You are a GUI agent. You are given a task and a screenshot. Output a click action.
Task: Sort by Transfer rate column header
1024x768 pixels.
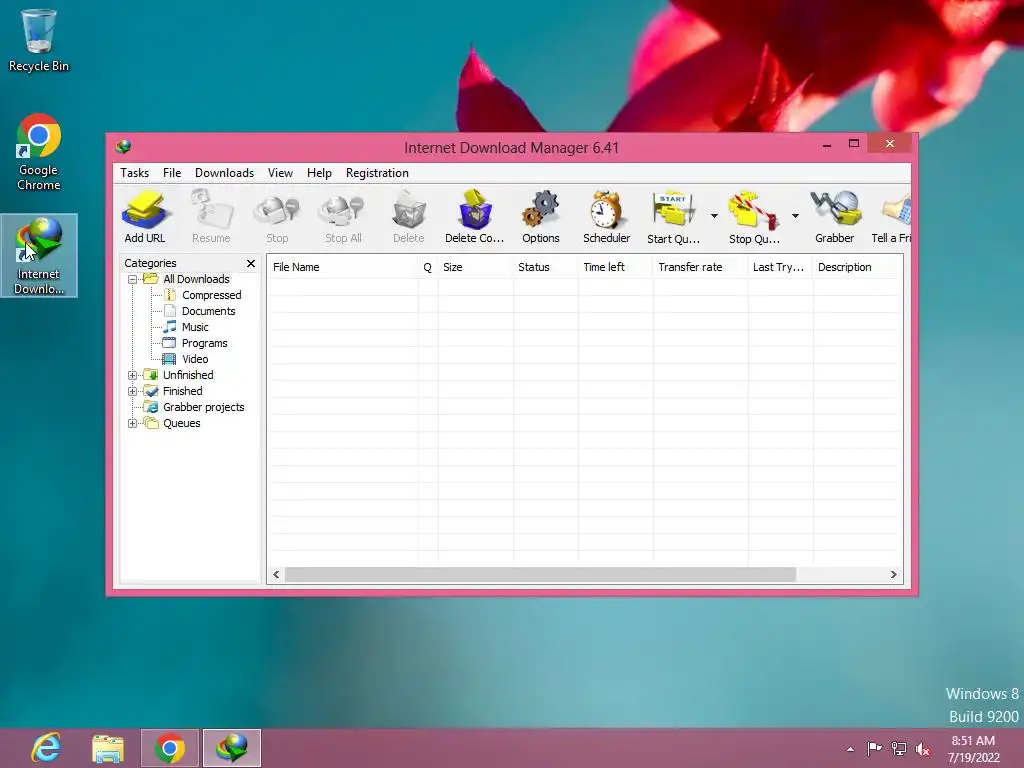(x=700, y=267)
